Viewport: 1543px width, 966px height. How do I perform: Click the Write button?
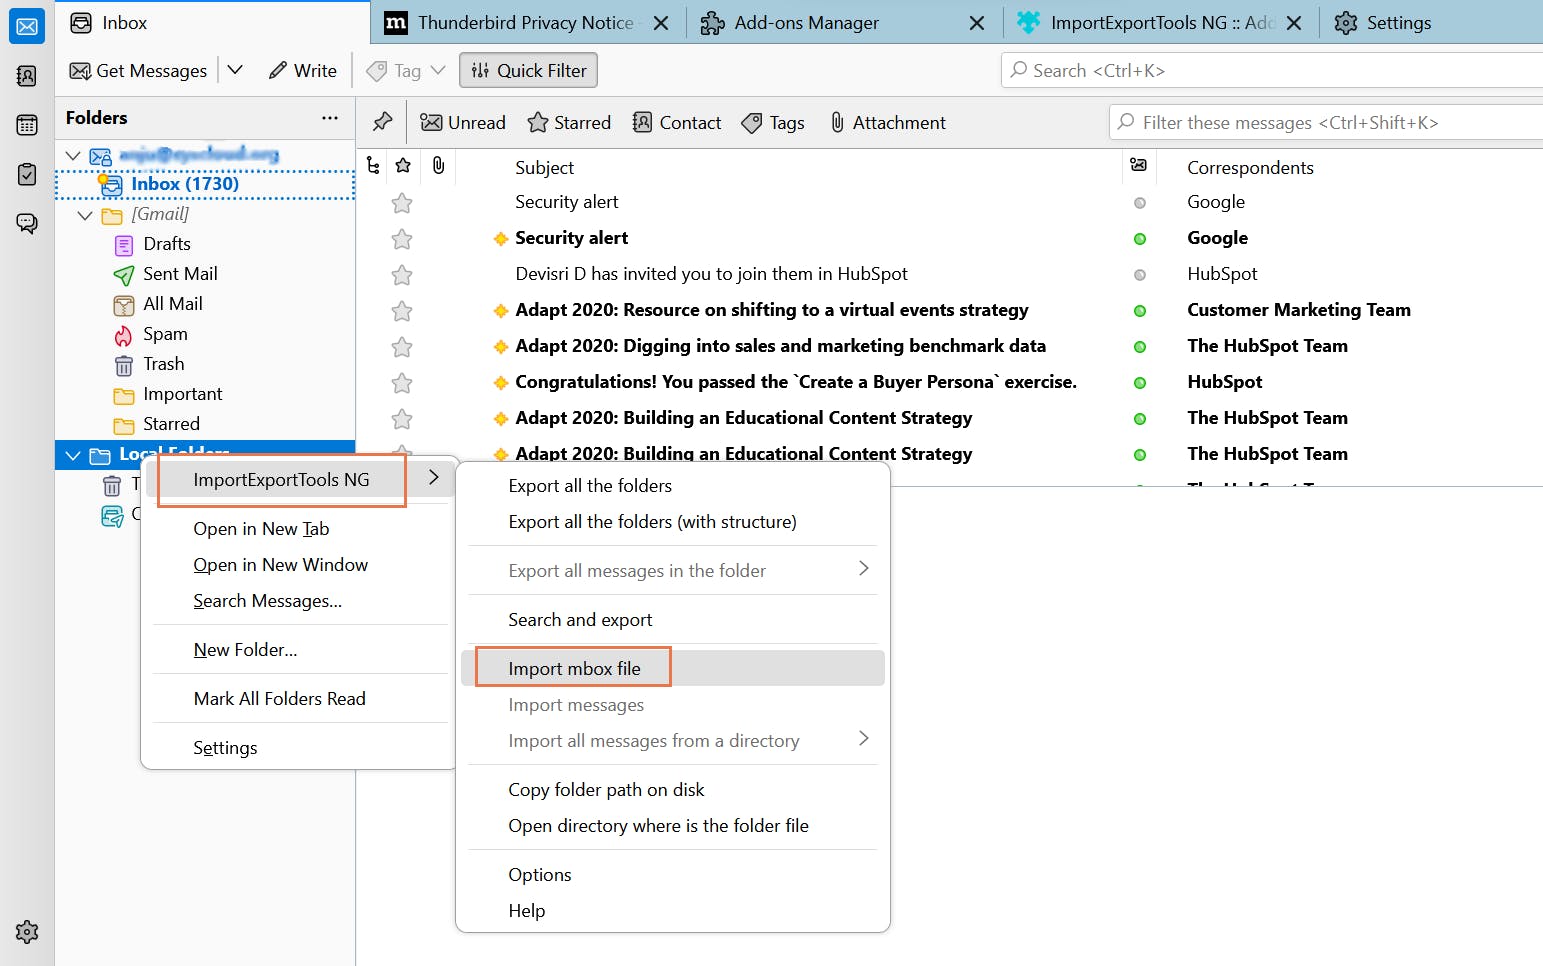click(x=303, y=71)
